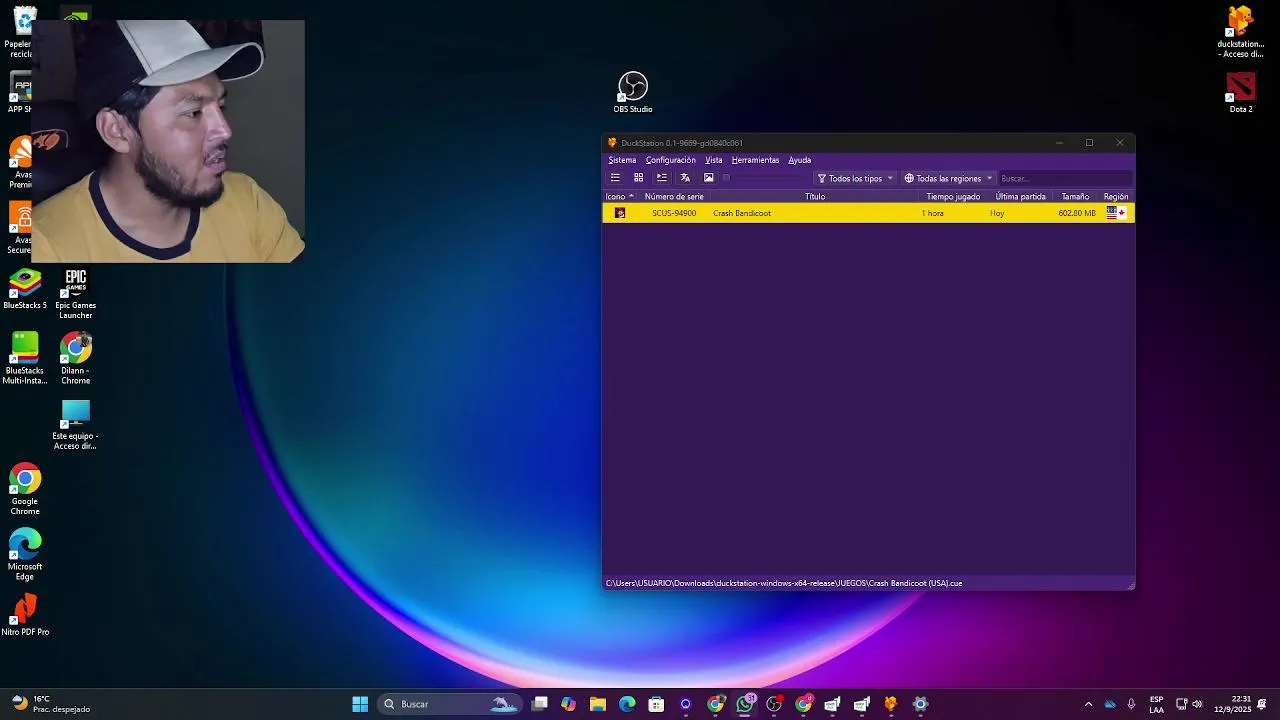Sort by 'Última partida' column header
This screenshot has width=1280, height=720.
click(1020, 196)
